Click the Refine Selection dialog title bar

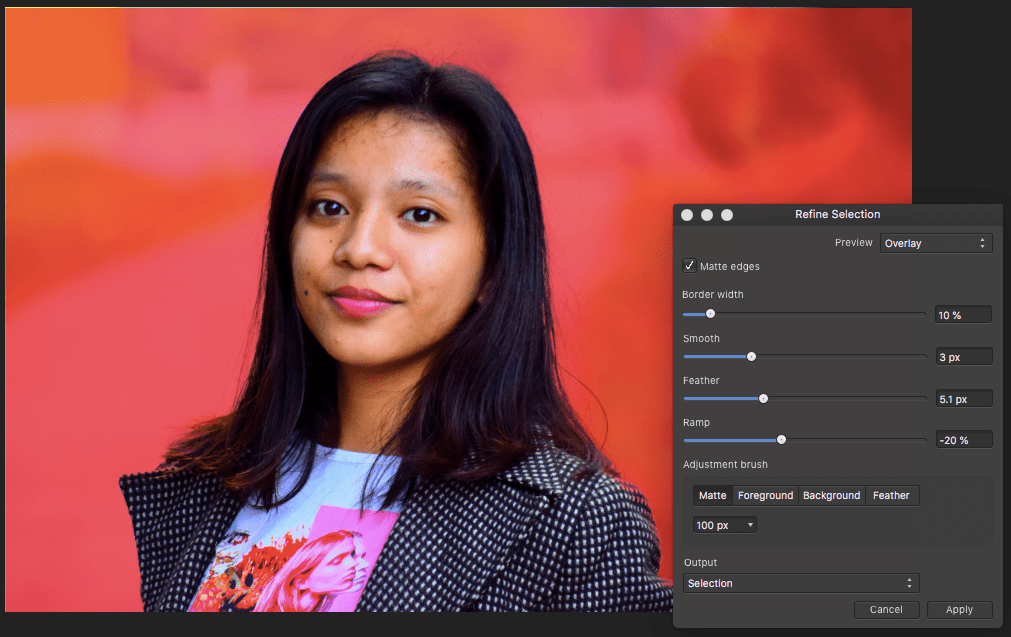(837, 214)
